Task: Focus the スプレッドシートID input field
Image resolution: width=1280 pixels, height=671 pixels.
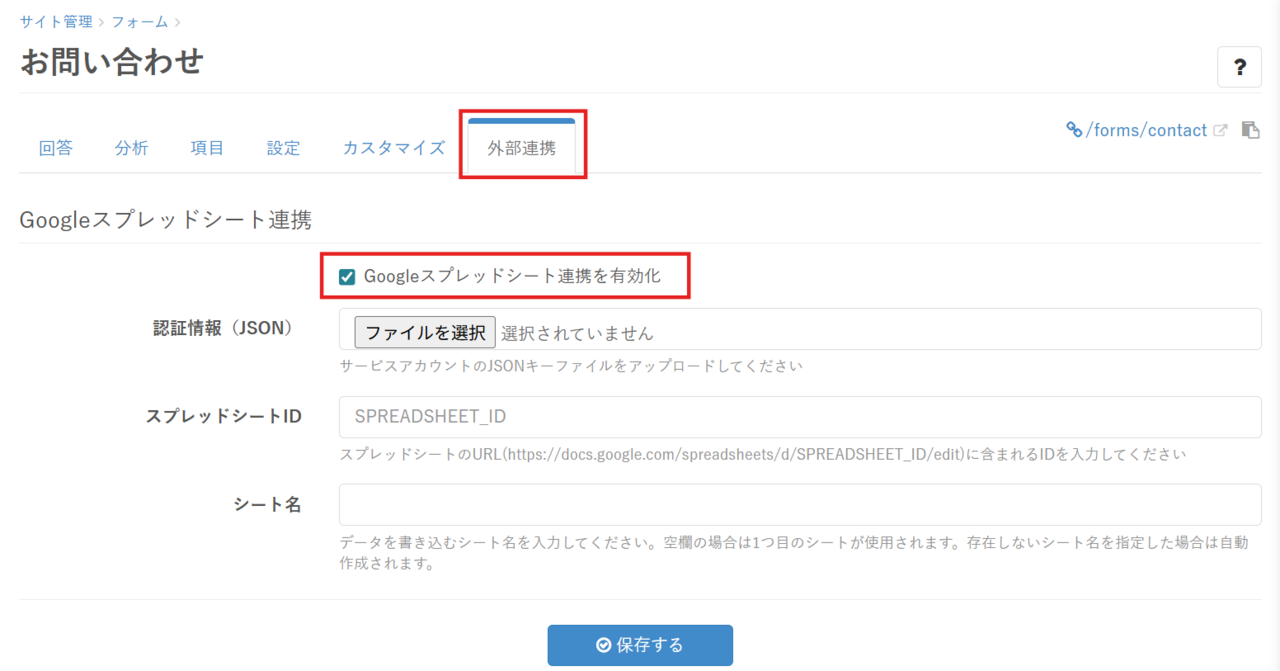Action: click(800, 417)
